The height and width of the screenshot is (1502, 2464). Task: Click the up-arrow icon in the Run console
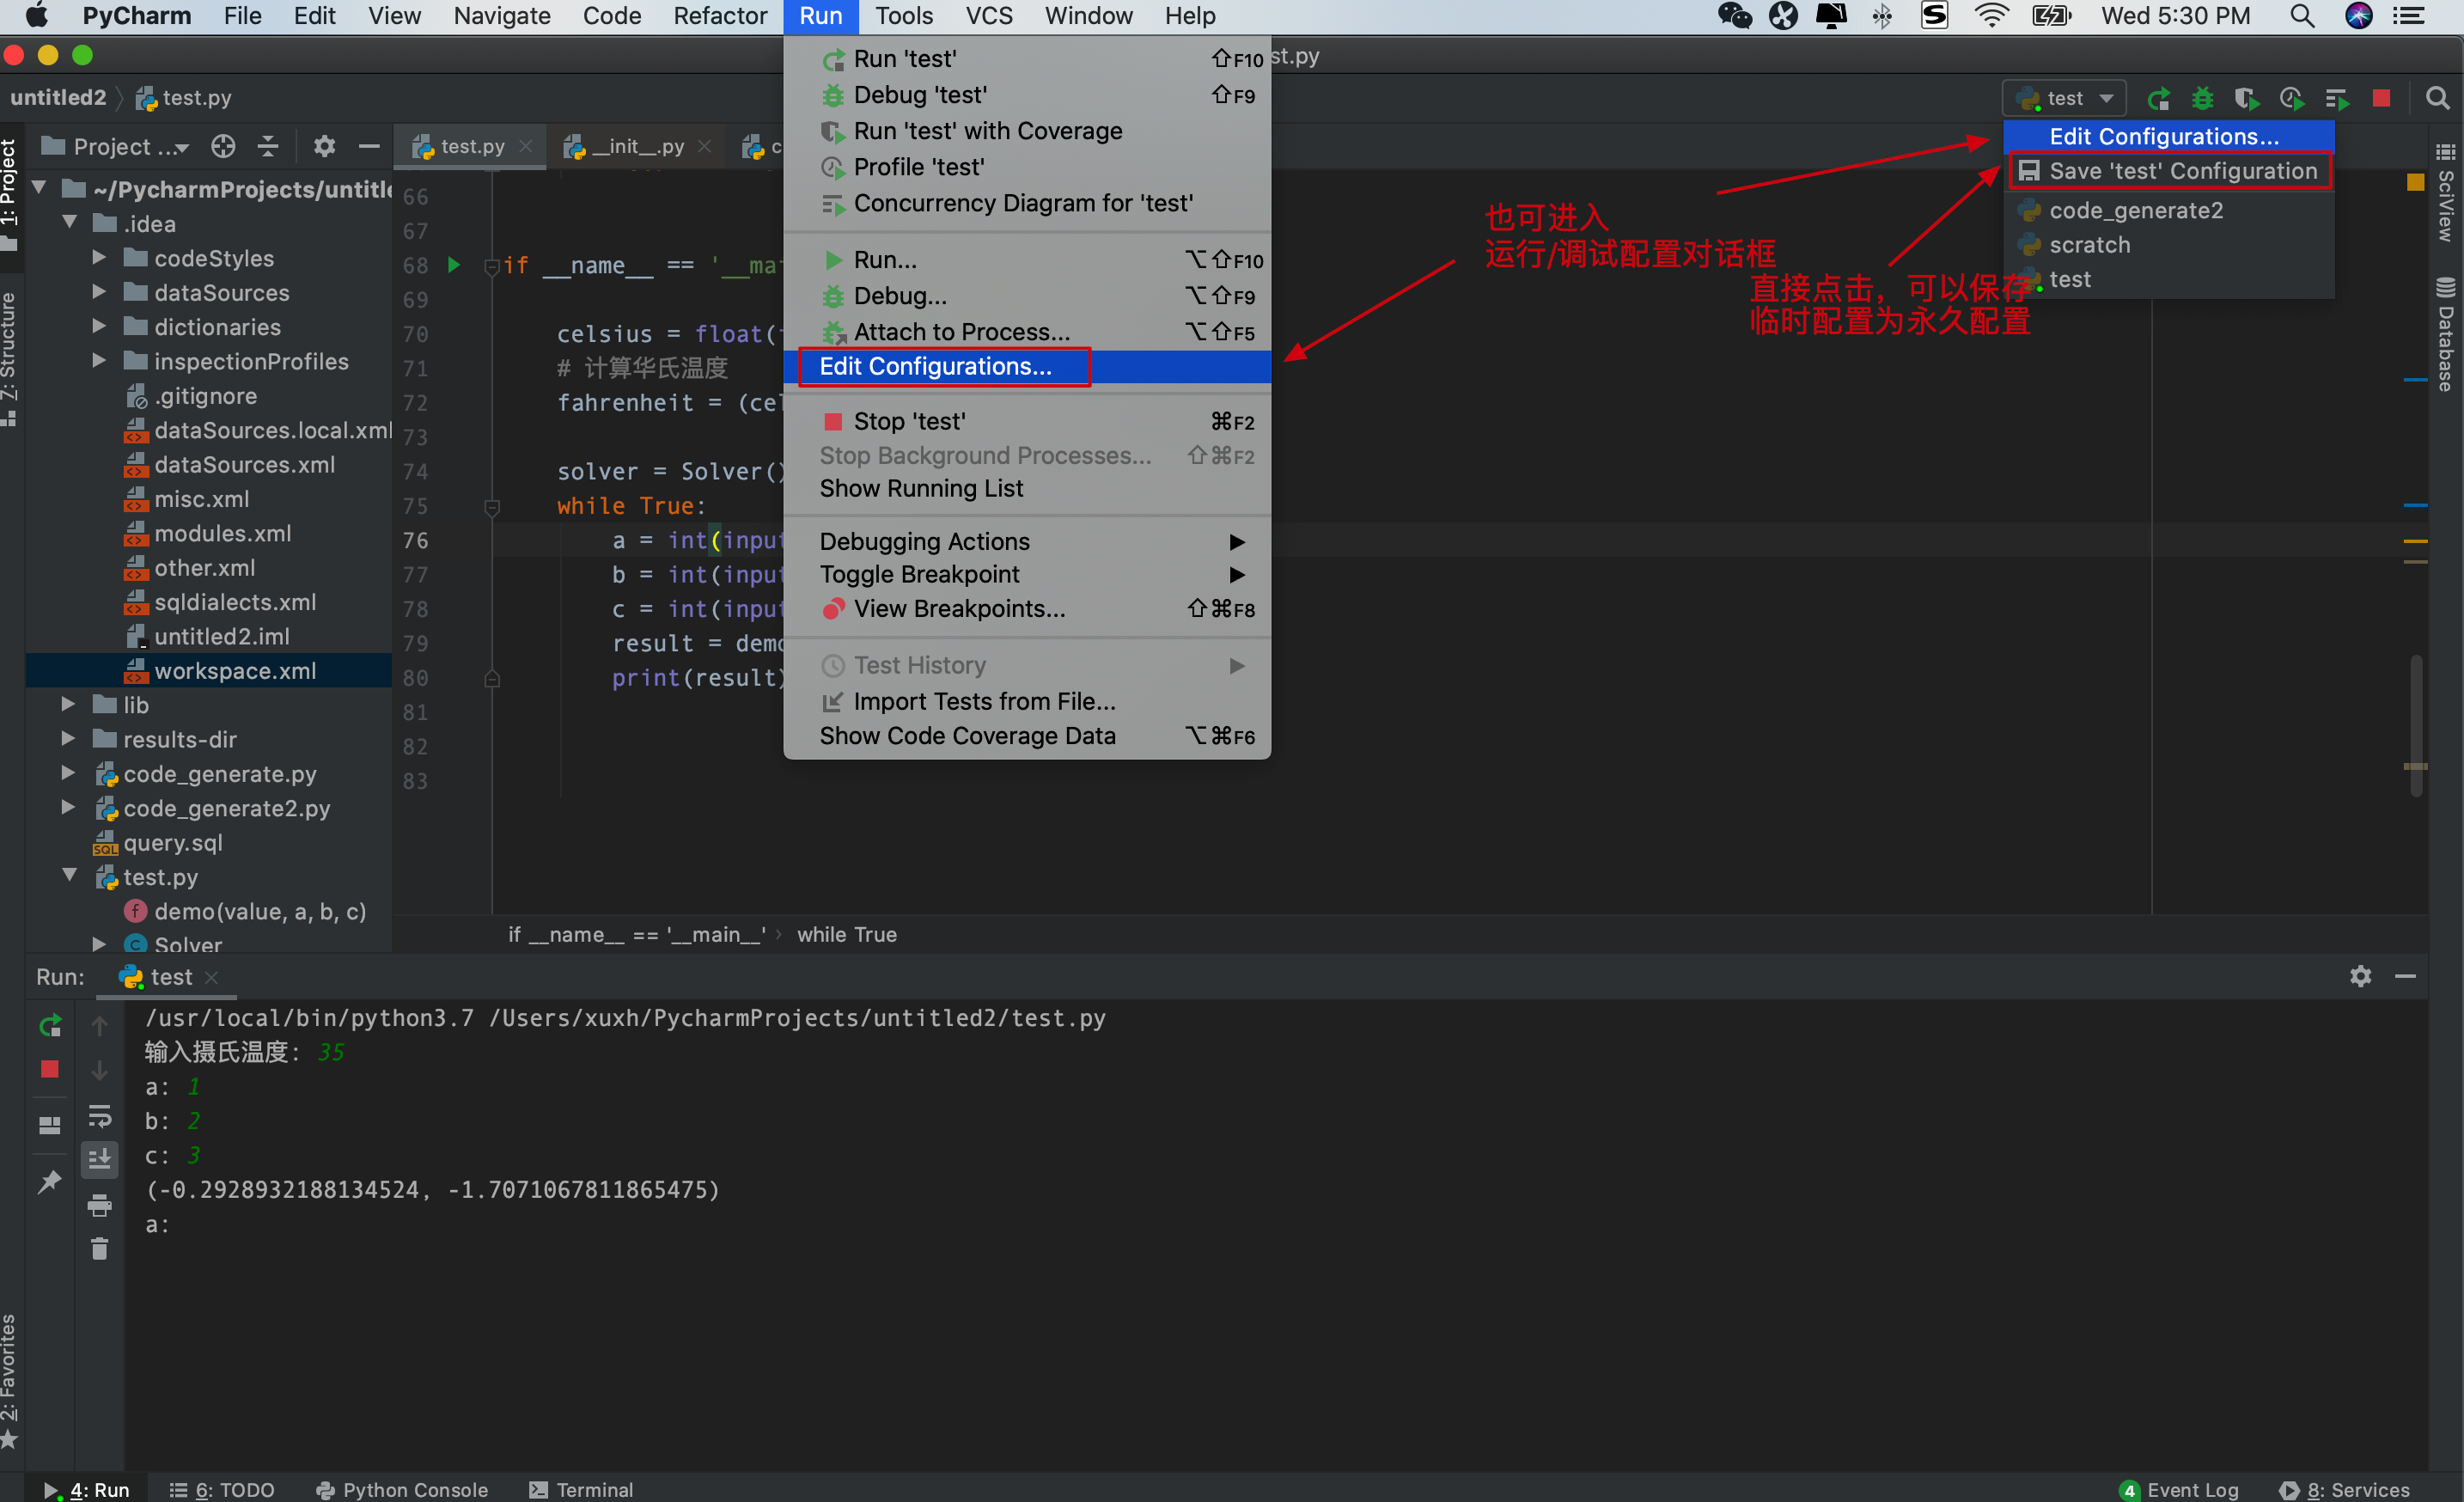100,1025
